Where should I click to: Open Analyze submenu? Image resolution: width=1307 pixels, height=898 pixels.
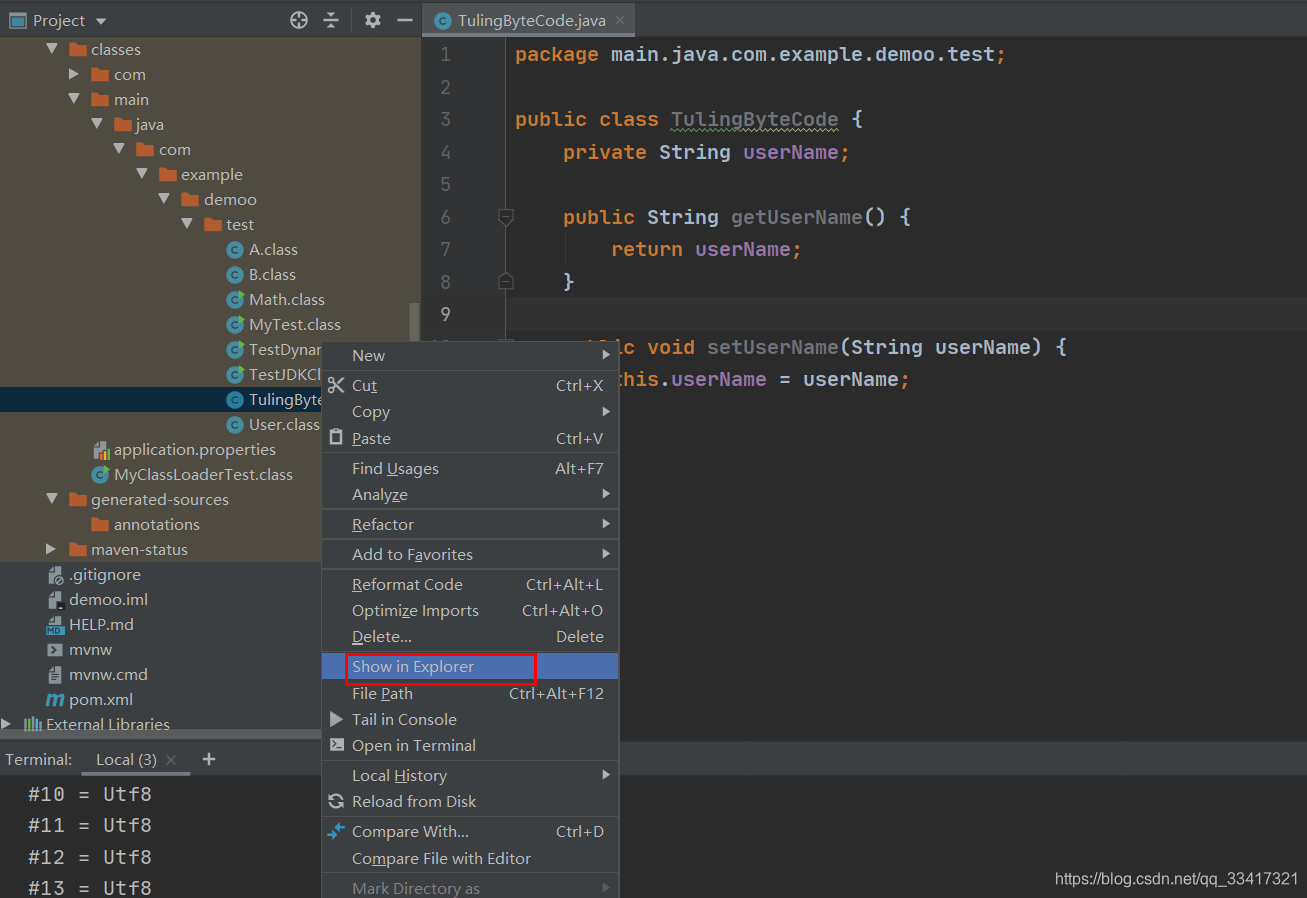point(470,494)
